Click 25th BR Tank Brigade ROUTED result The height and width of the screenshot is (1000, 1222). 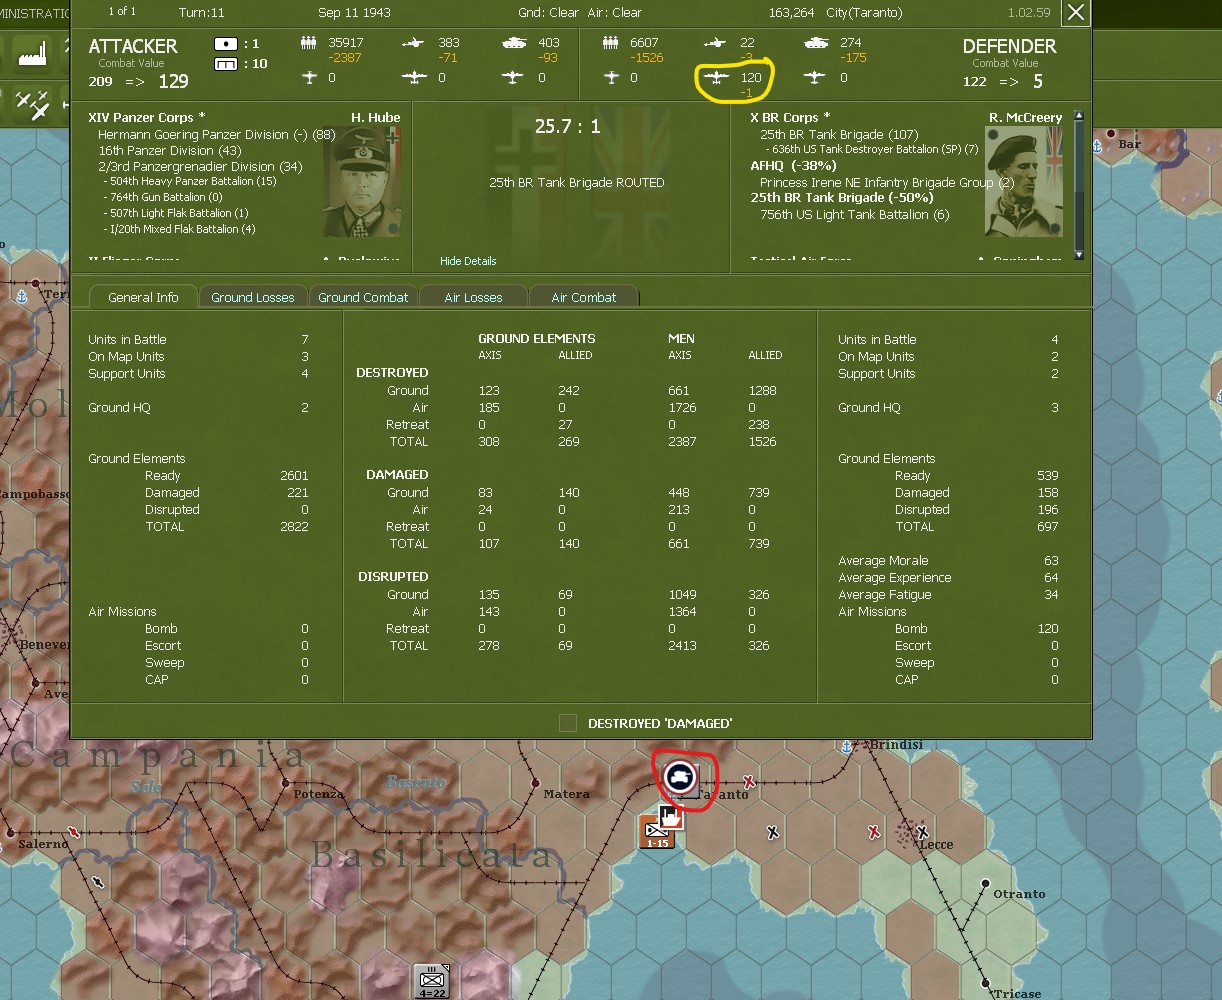coord(577,183)
